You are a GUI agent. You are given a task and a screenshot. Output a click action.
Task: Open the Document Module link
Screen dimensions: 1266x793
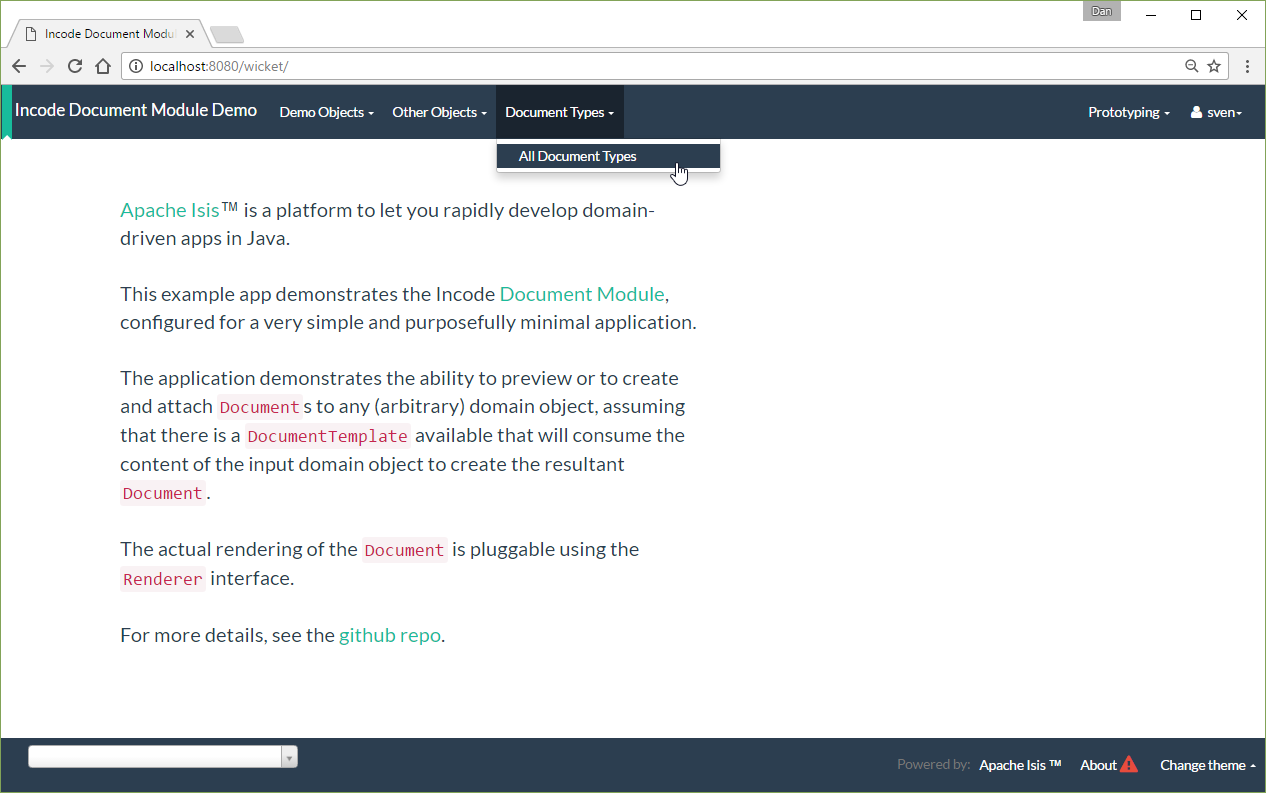click(x=582, y=294)
